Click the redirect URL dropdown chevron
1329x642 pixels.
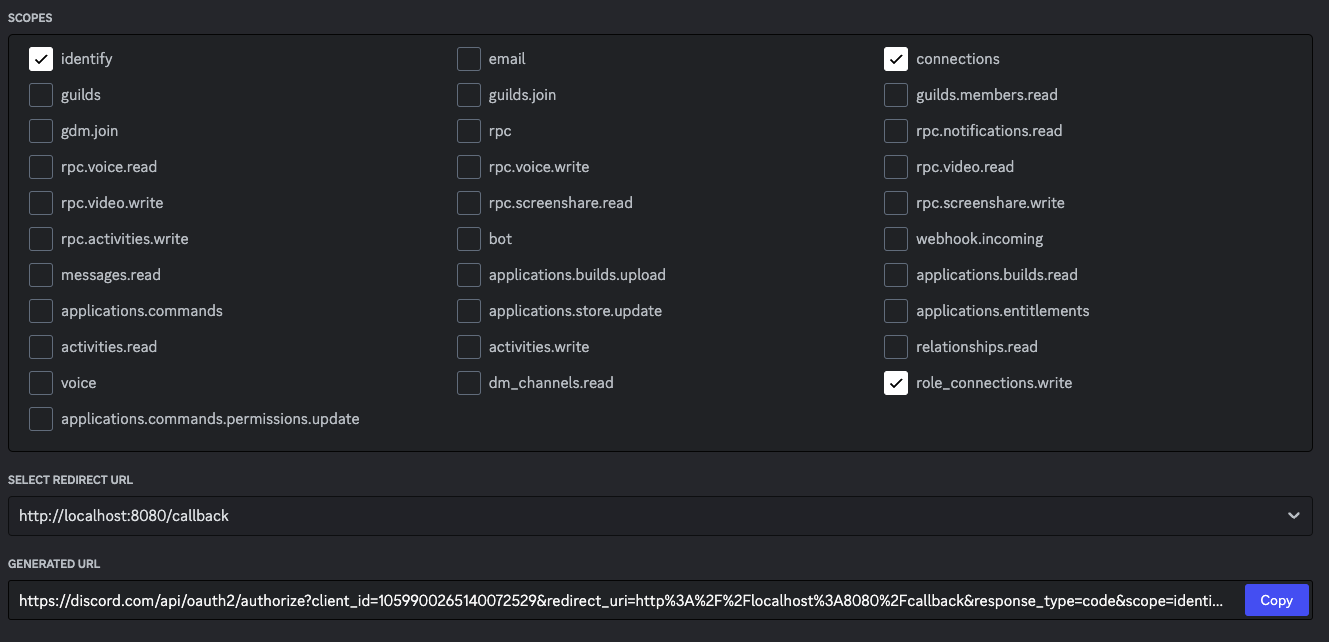tap(1294, 516)
